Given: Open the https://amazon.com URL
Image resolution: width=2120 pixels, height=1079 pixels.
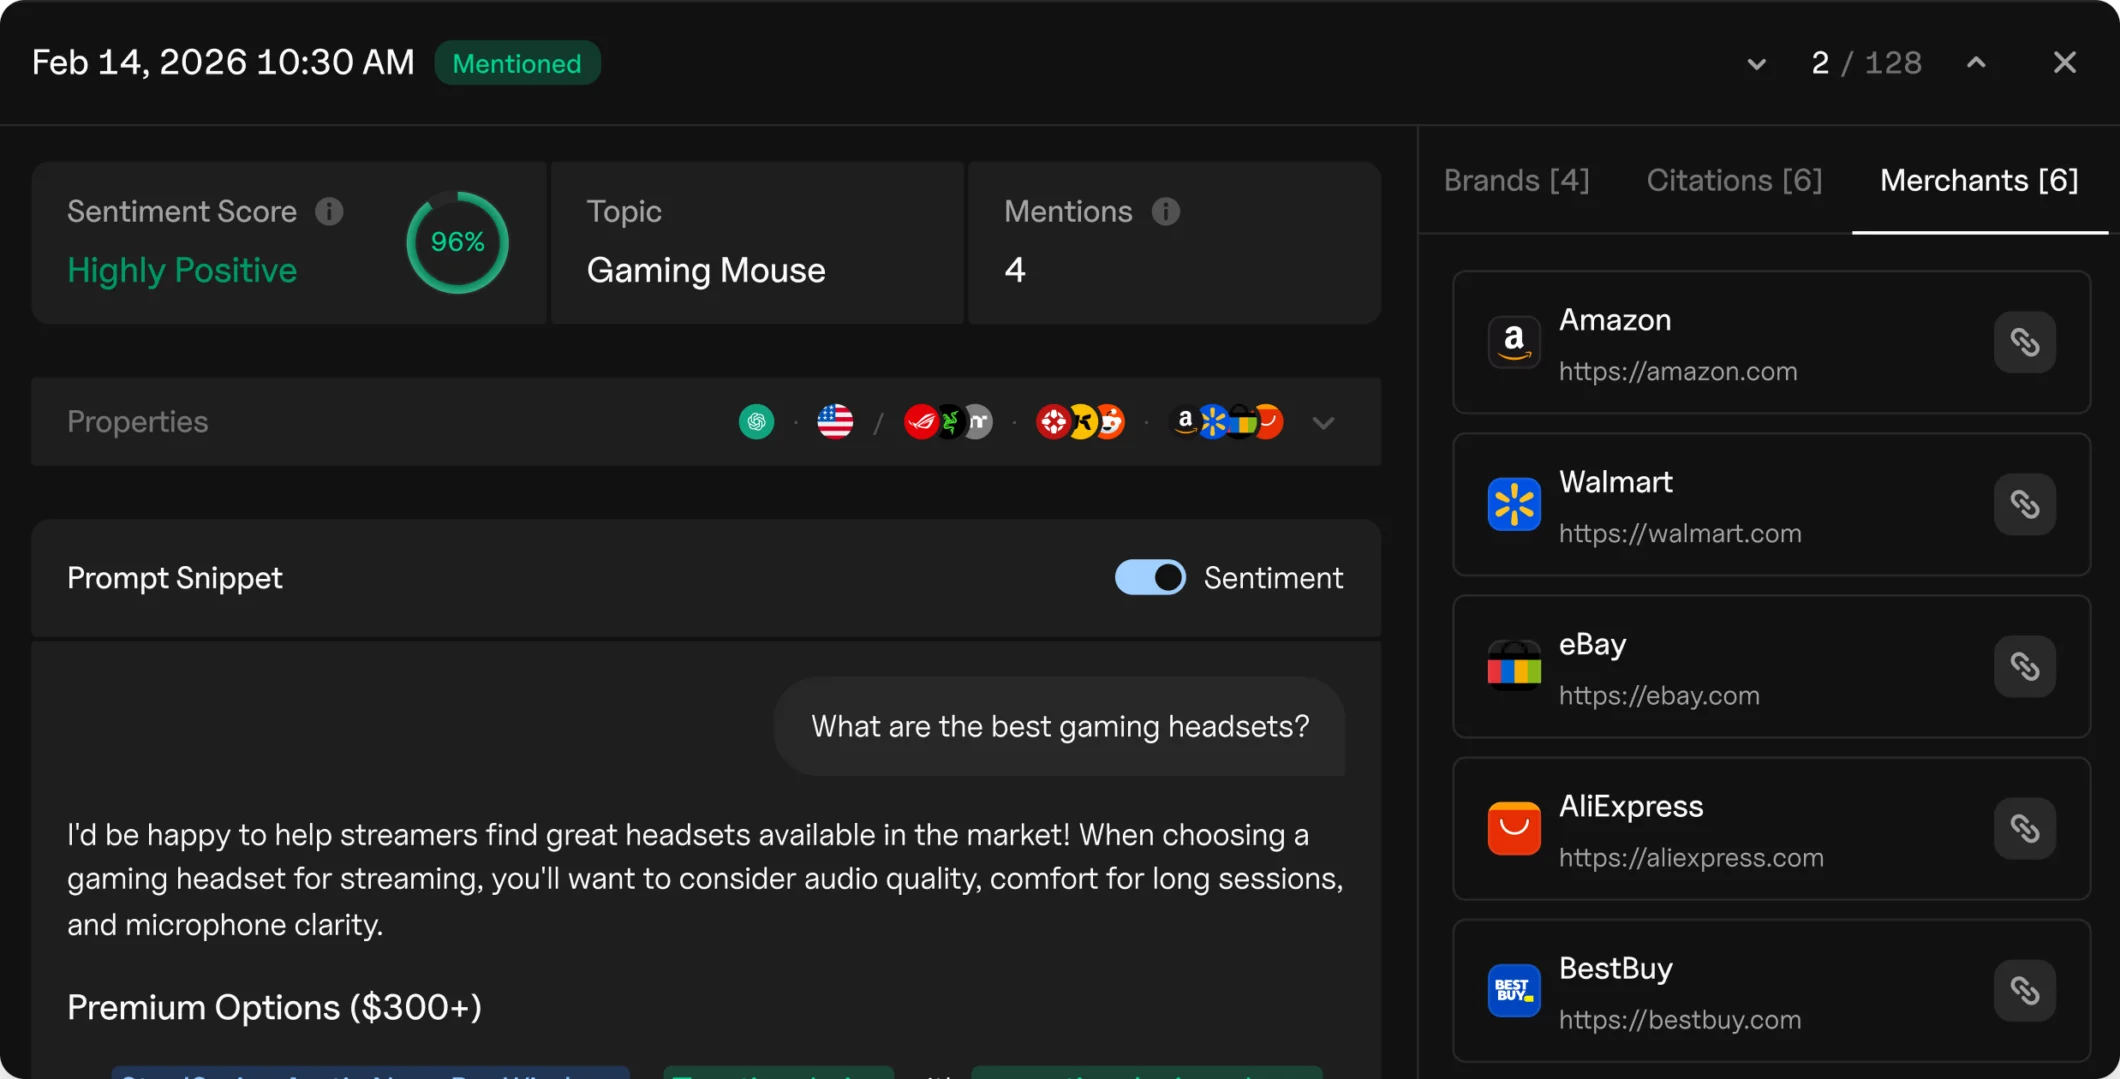Looking at the screenshot, I should coord(1678,372).
